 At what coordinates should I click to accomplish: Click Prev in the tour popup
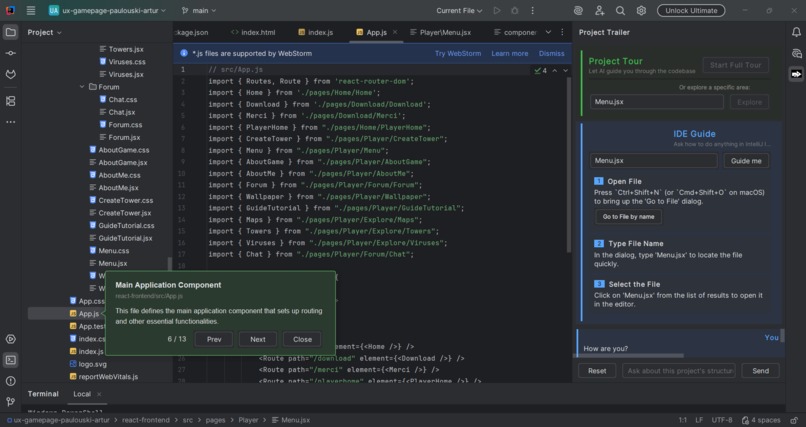tap(214, 339)
